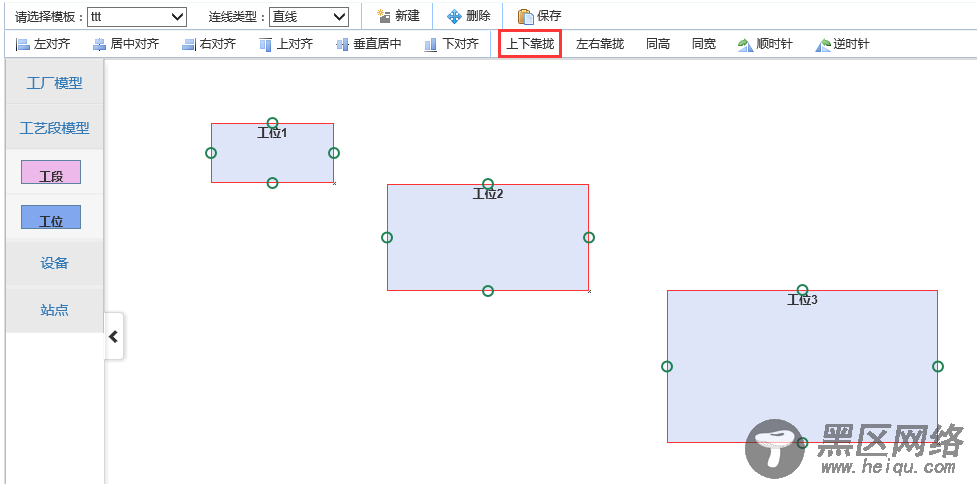Click the 下对齐 align-bottom icon
Screen dimensions: 977x484
coord(431,45)
